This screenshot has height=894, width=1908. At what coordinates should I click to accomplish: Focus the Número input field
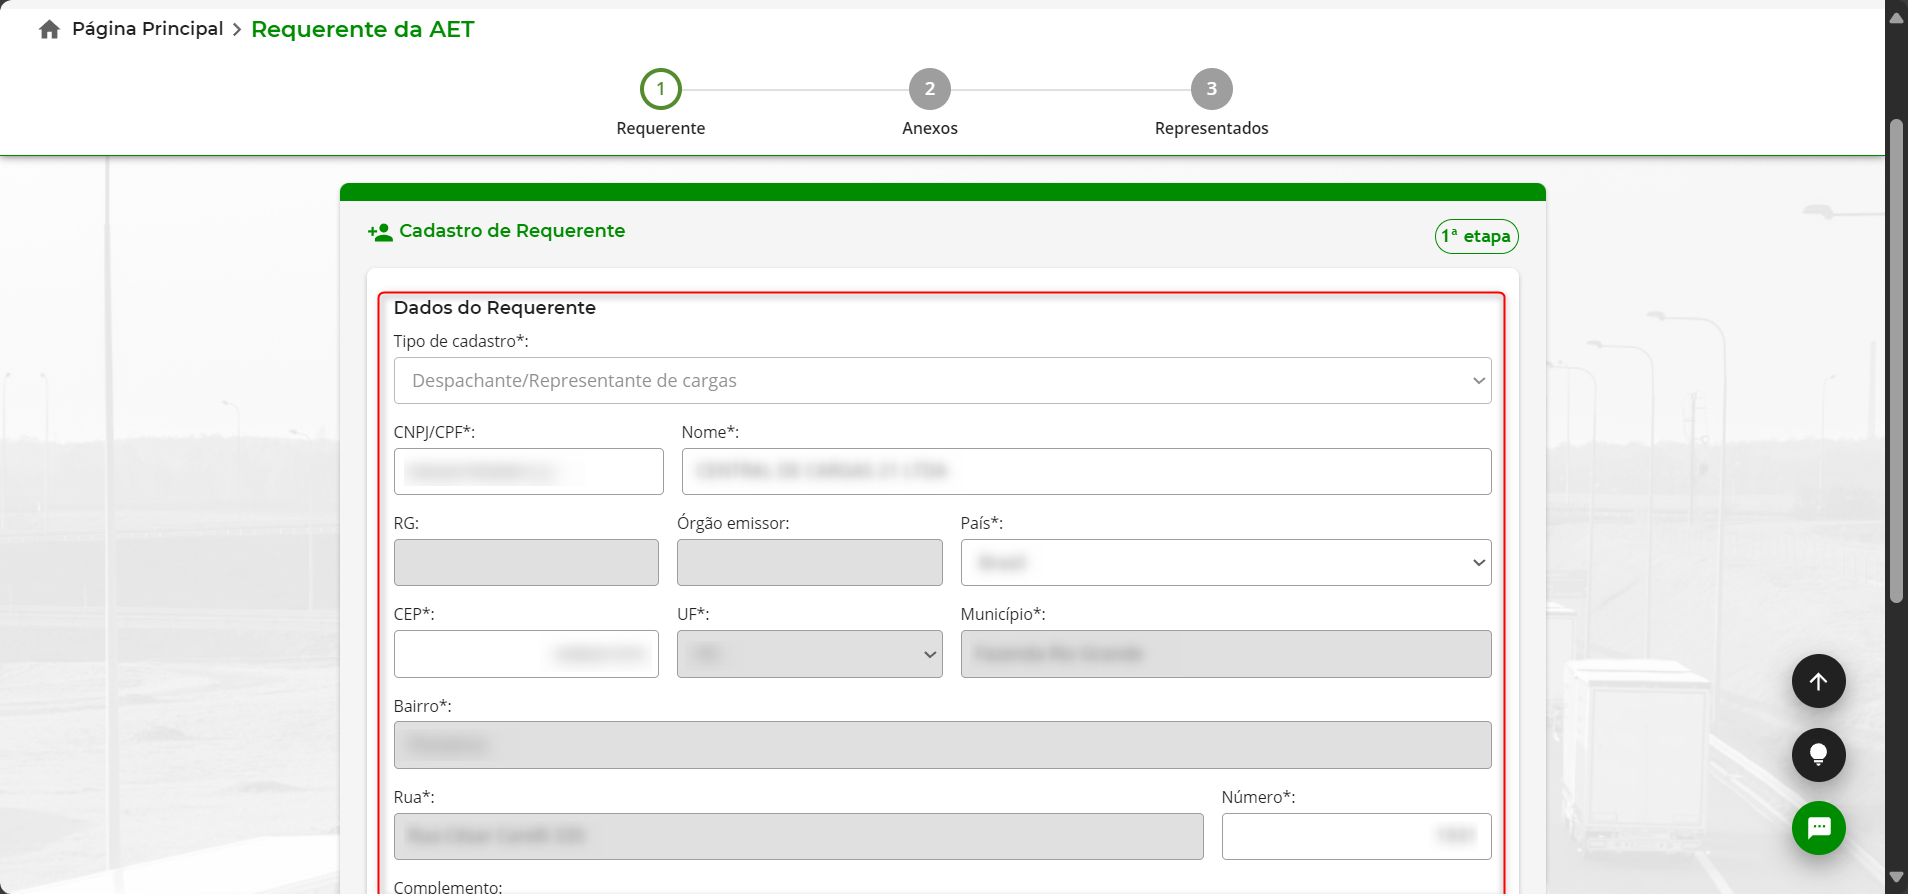click(1355, 836)
